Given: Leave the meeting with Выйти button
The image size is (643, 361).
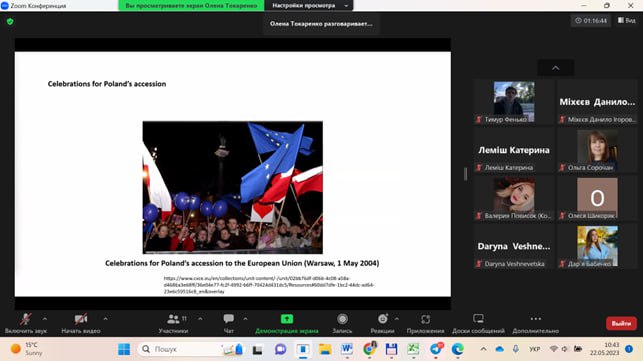Looking at the screenshot, I should (x=621, y=323).
